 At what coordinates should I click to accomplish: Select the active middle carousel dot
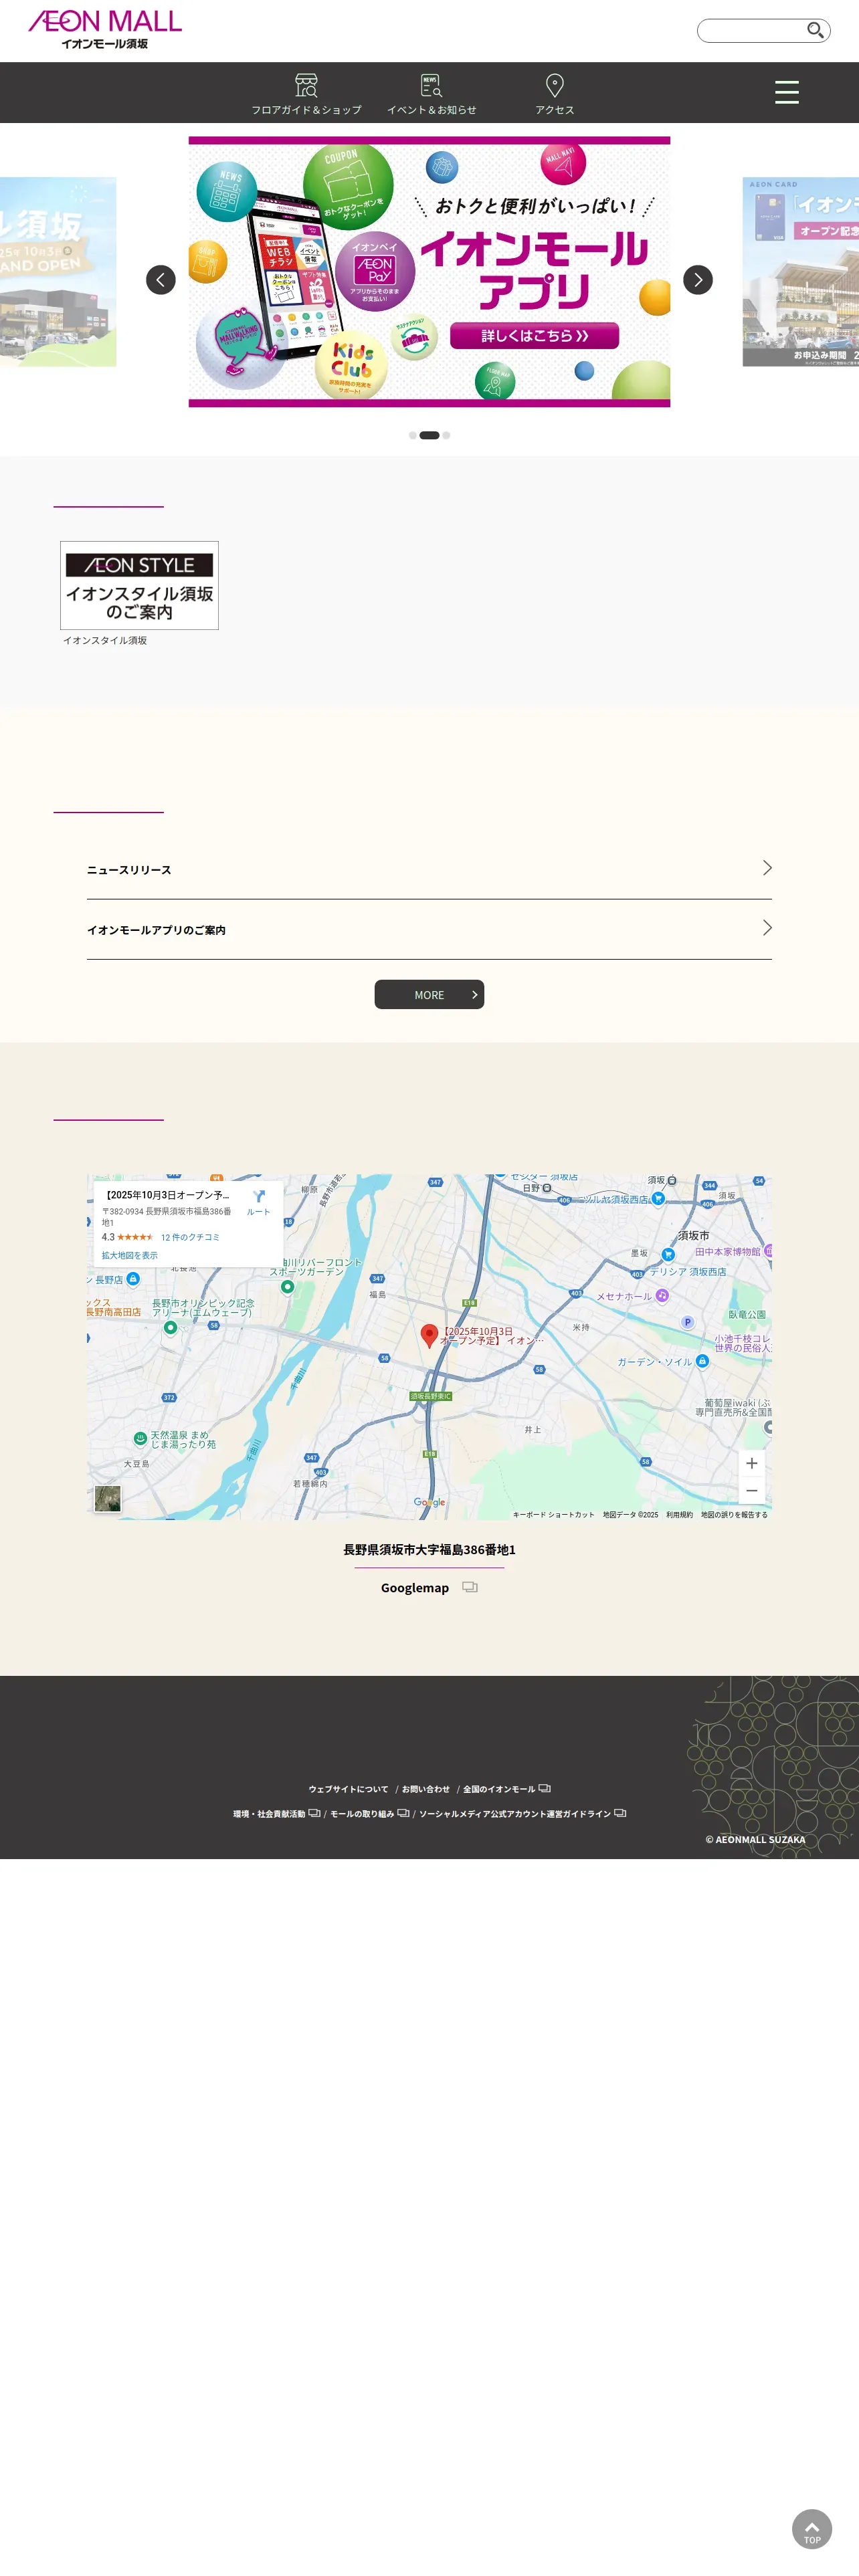click(x=429, y=435)
